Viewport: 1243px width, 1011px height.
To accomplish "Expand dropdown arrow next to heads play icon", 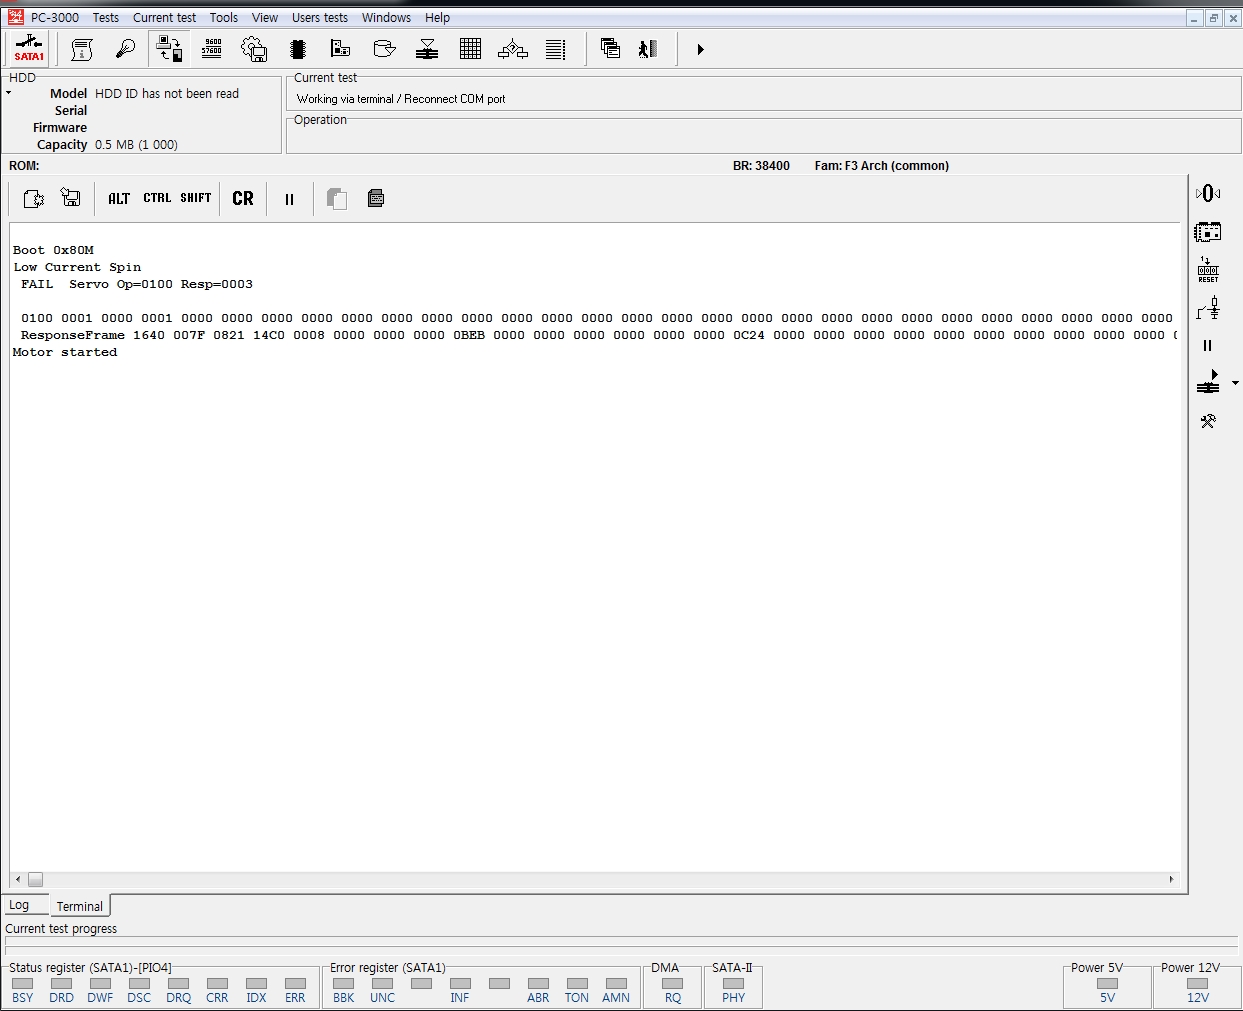I will (1235, 383).
